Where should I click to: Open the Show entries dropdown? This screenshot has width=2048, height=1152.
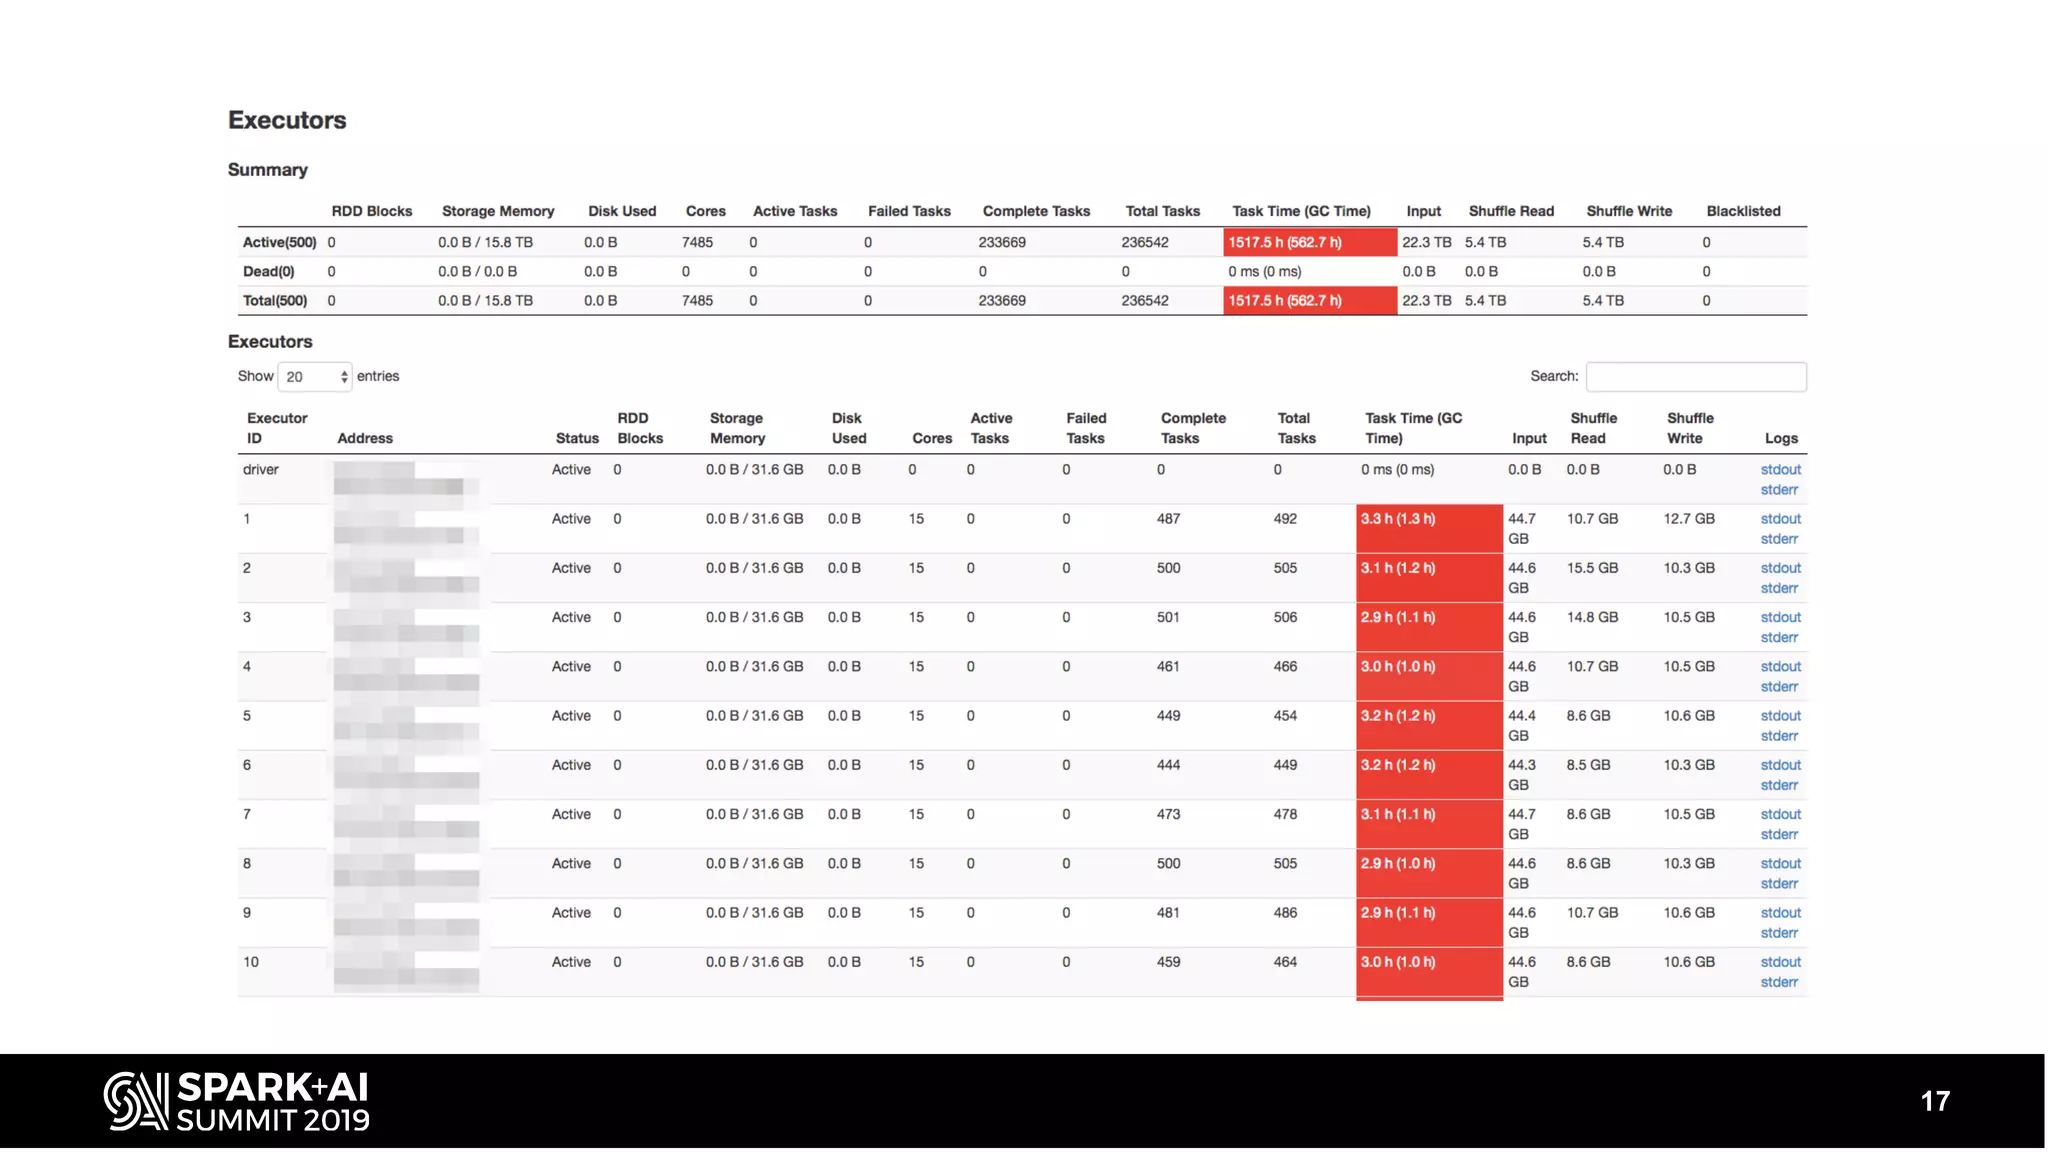point(315,377)
